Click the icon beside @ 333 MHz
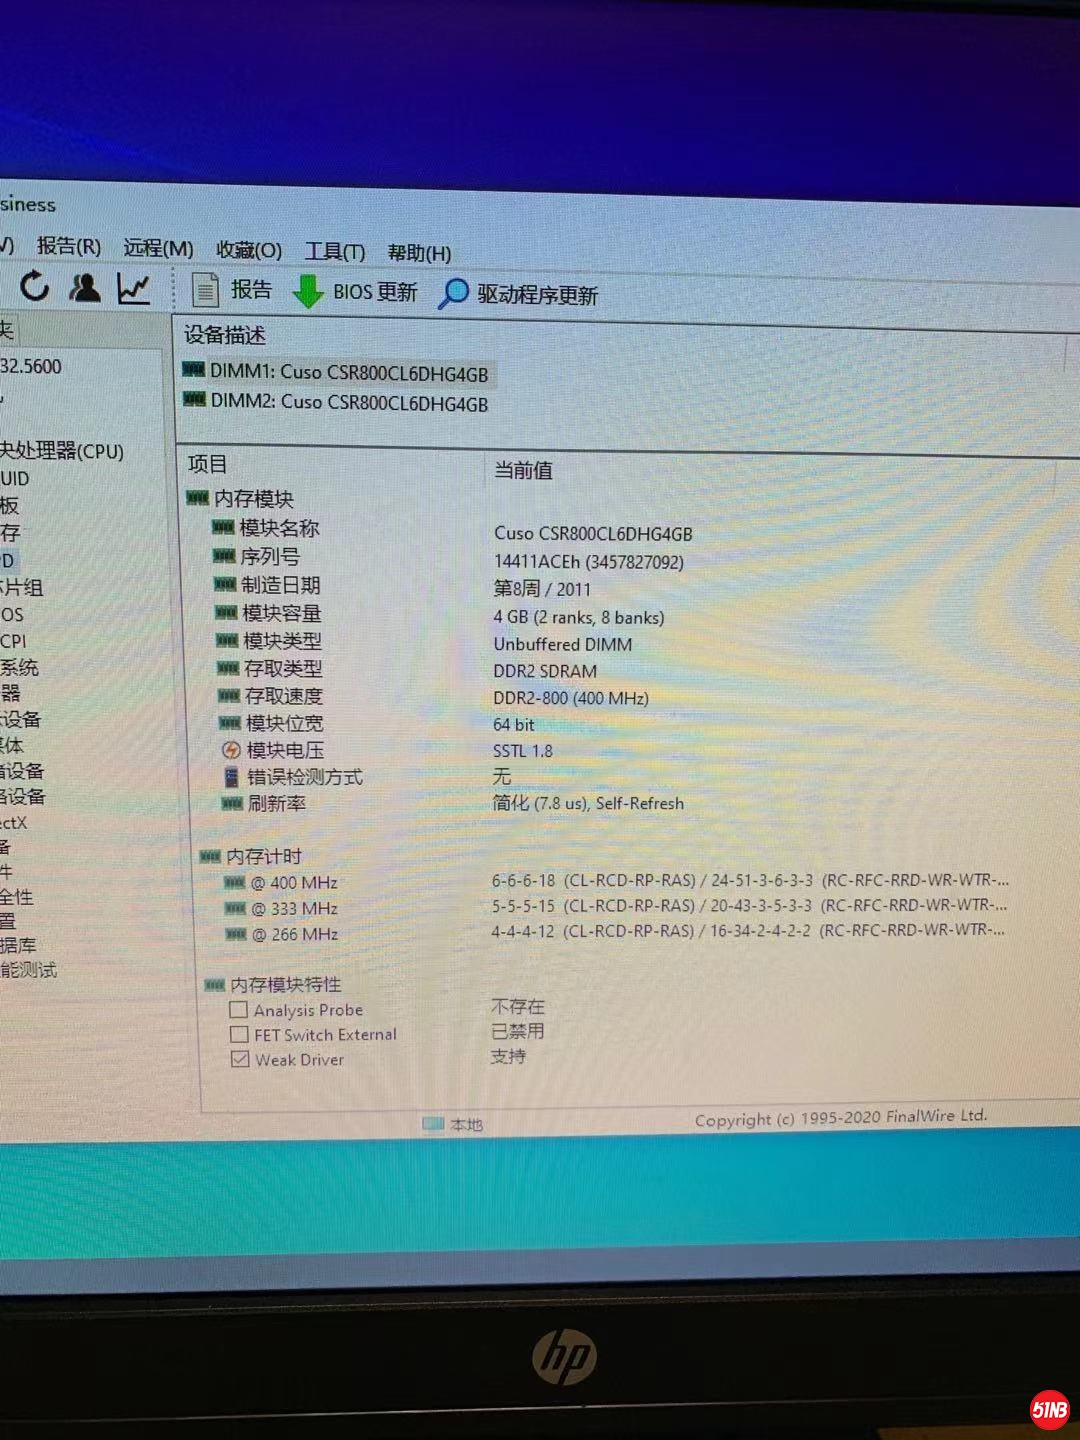Viewport: 1080px width, 1440px height. click(236, 908)
